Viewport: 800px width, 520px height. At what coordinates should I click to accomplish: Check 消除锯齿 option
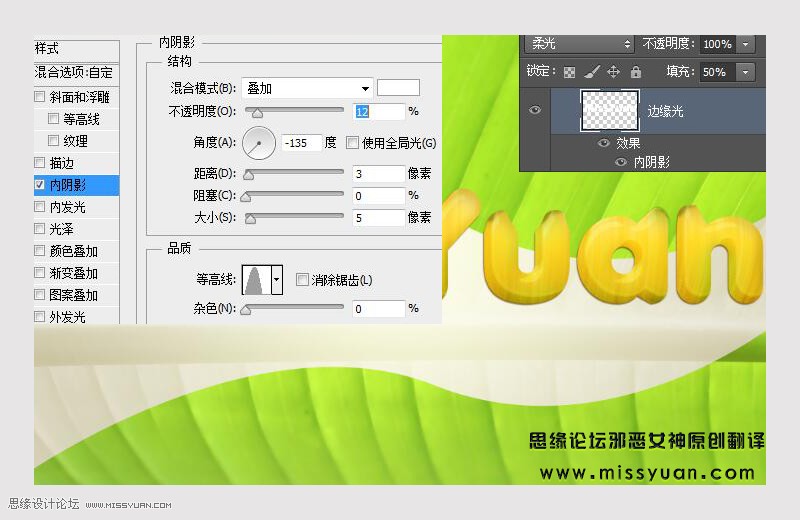pos(302,279)
